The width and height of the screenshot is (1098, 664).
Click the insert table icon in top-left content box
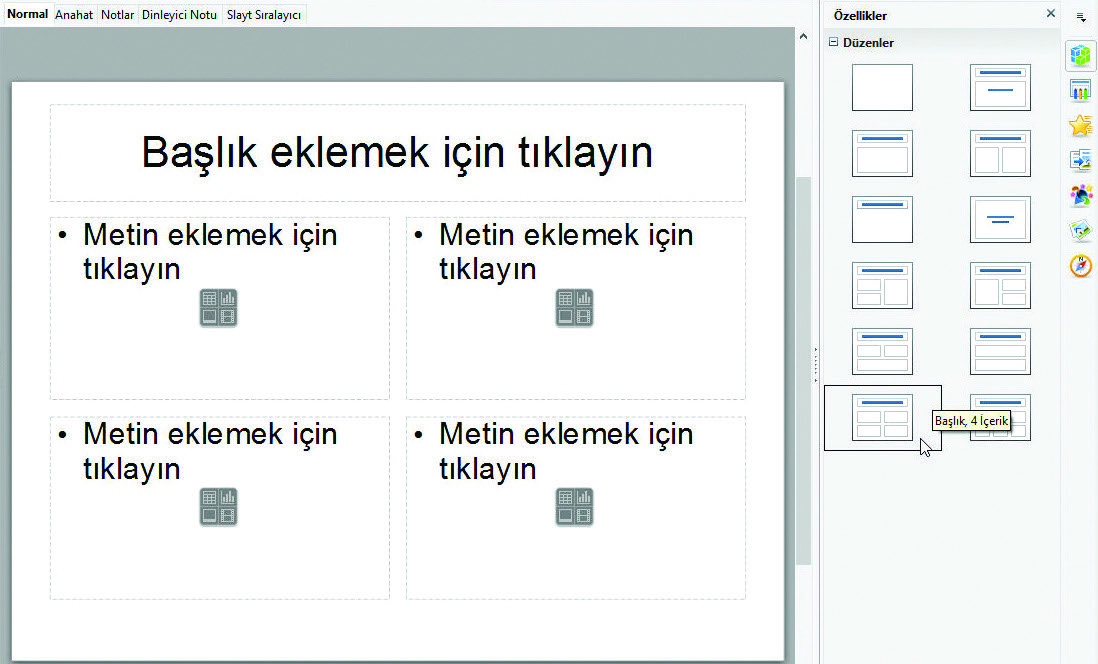tap(209, 298)
